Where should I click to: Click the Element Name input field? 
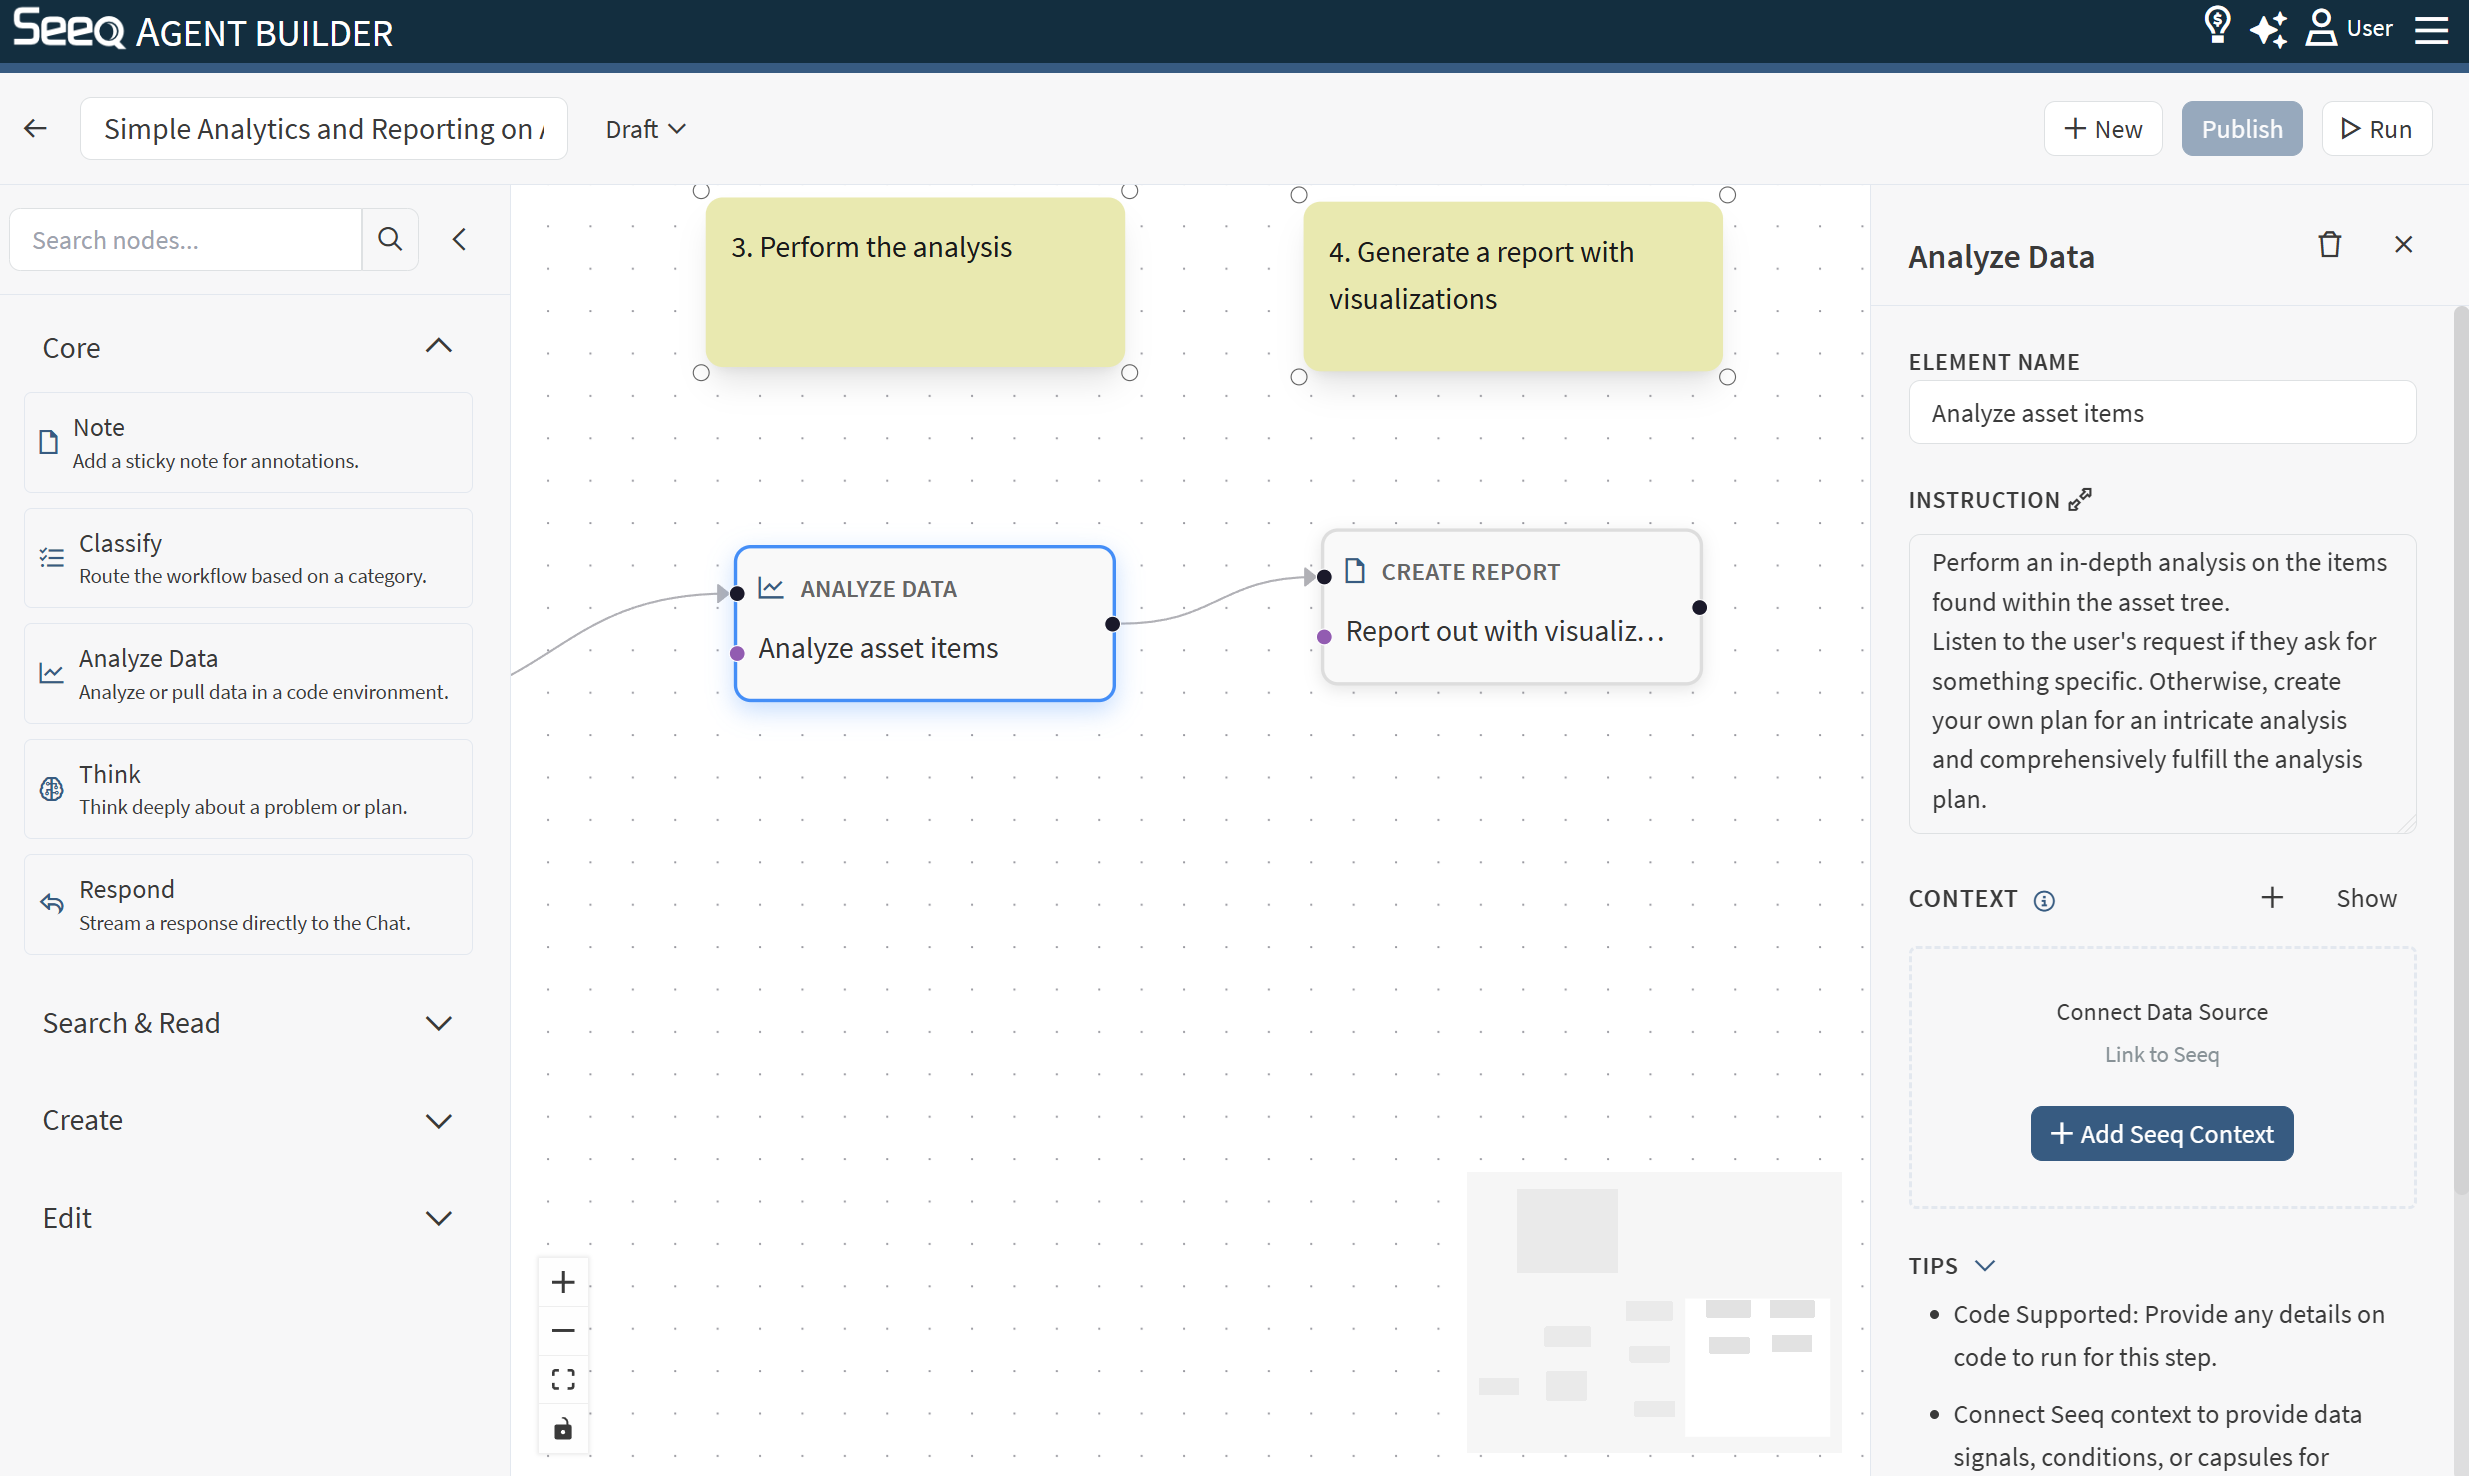(x=2161, y=413)
